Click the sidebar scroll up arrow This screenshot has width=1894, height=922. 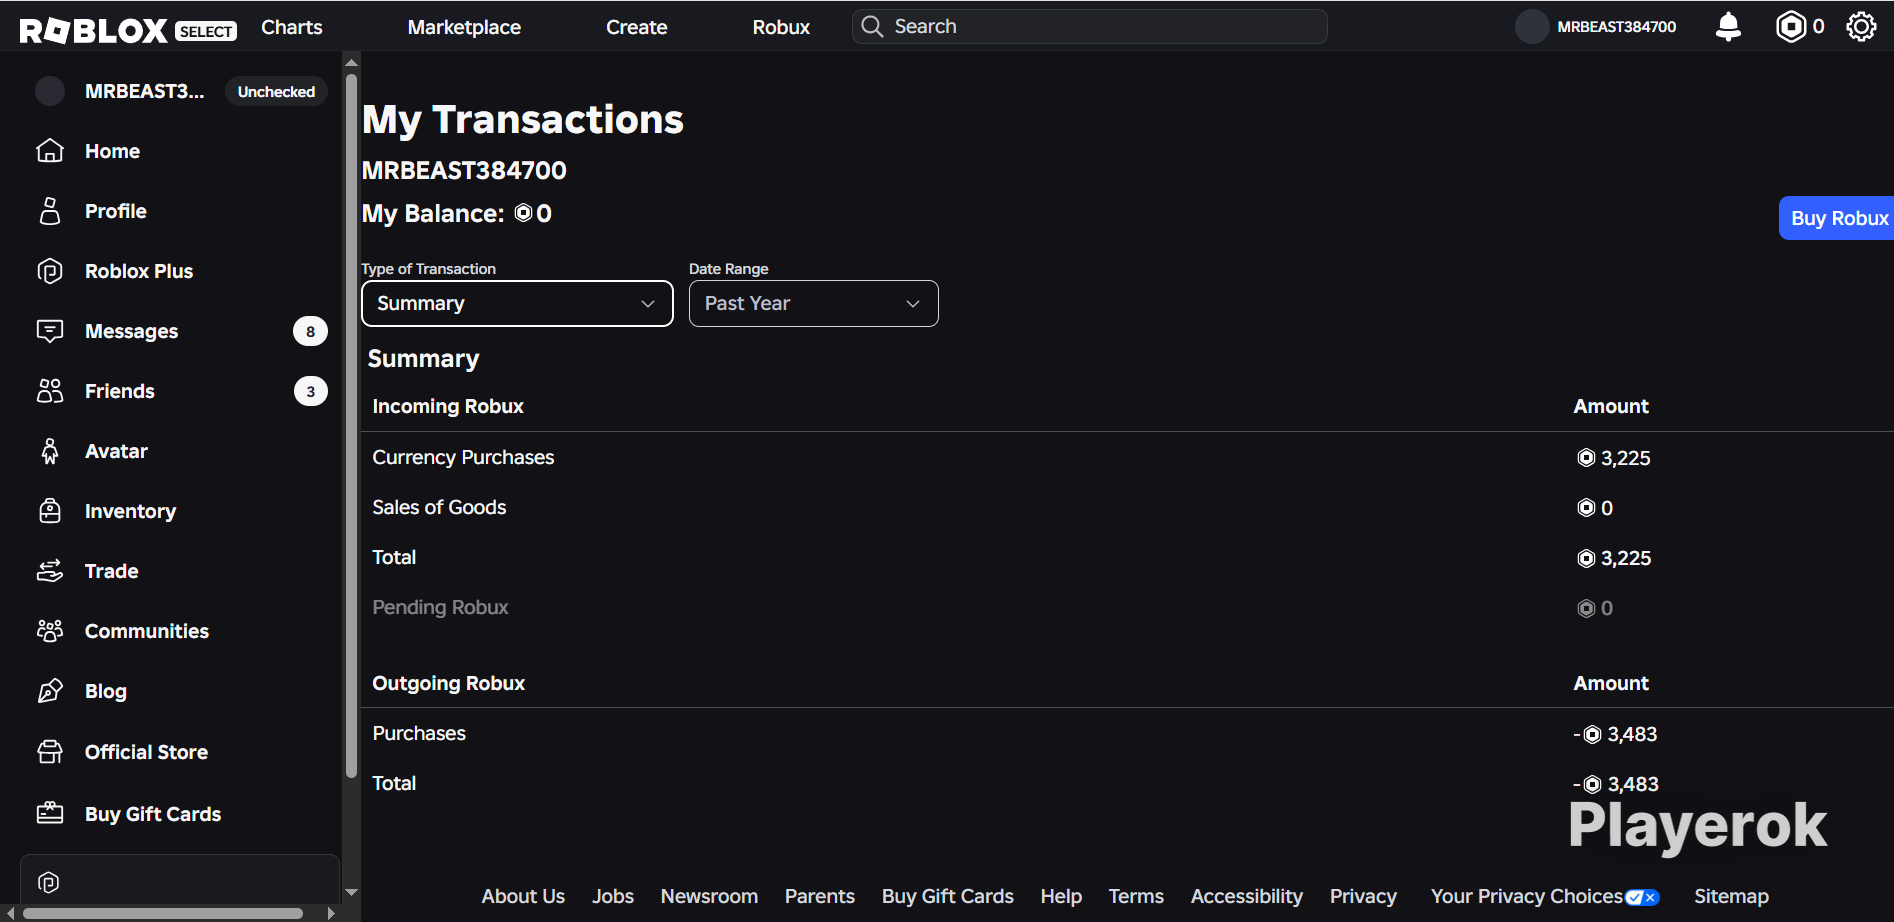click(351, 62)
